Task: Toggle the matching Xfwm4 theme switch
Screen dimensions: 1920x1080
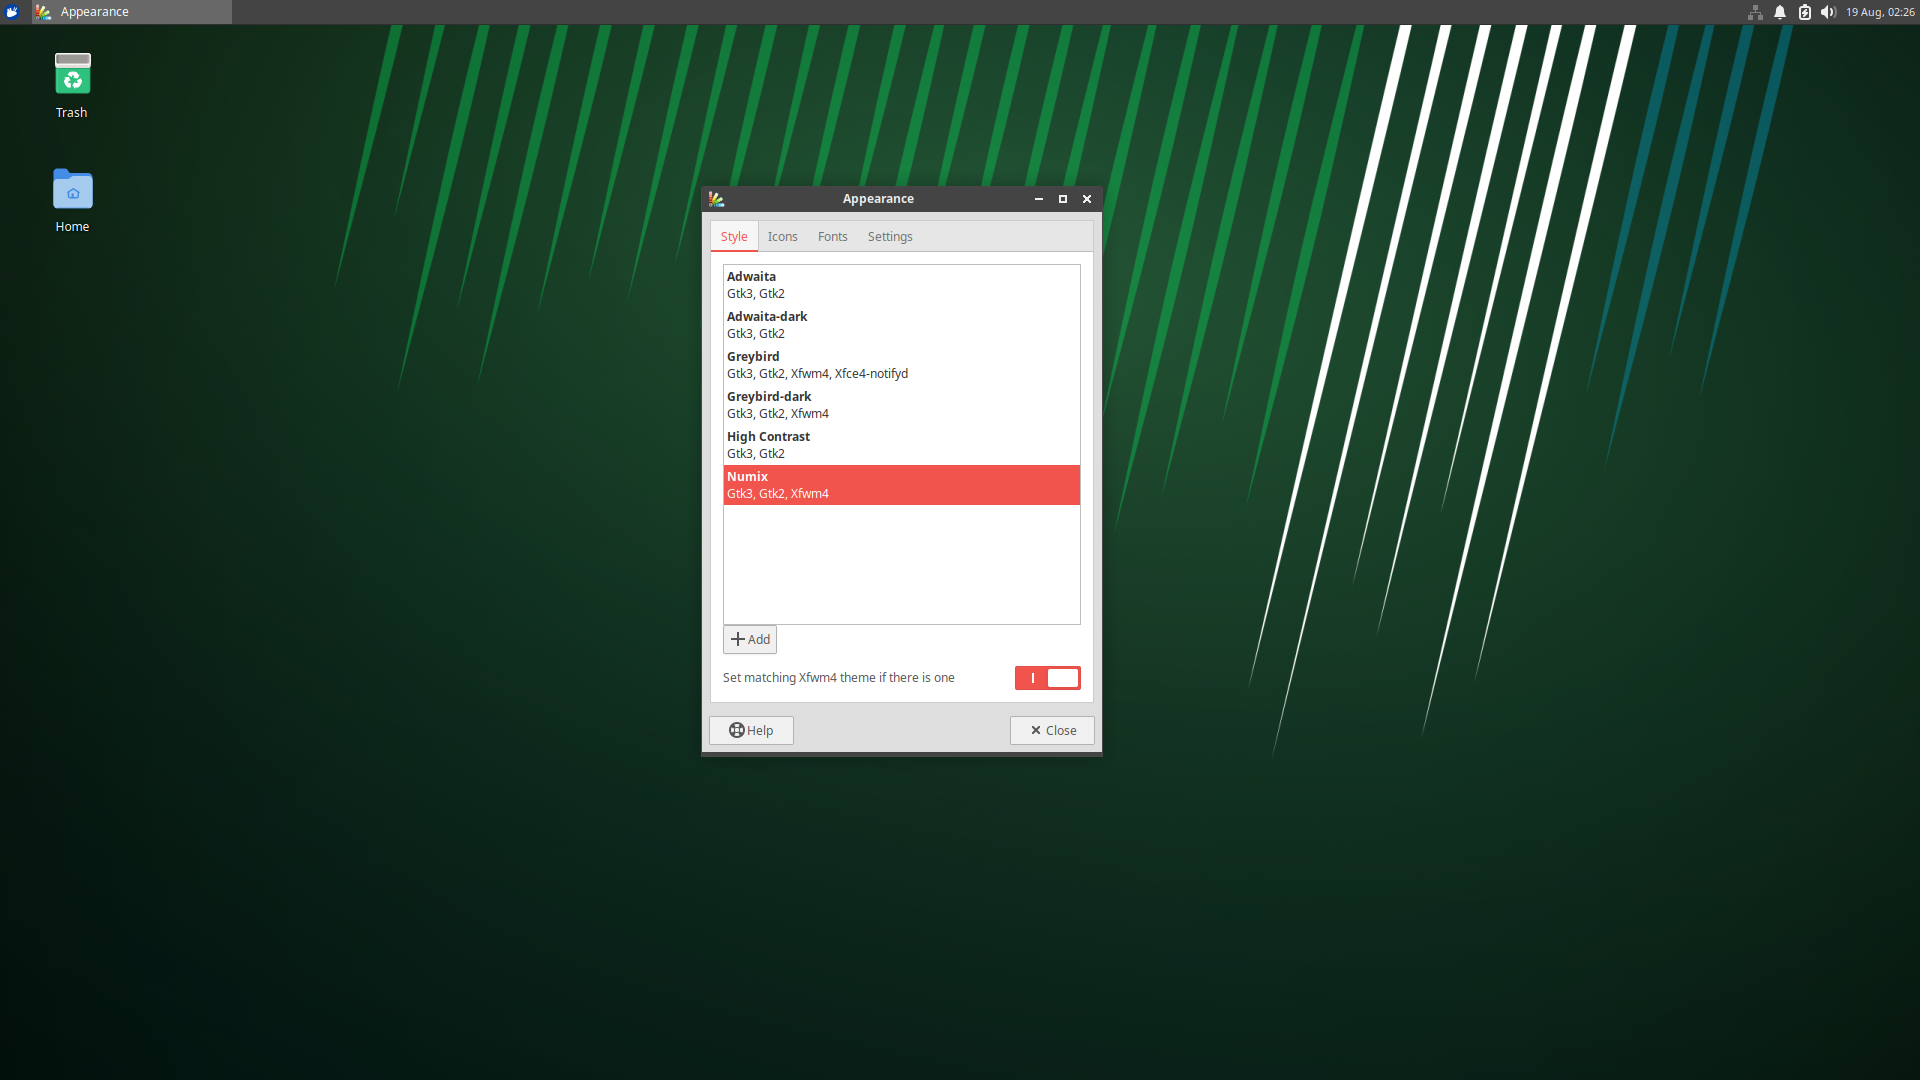Action: tap(1047, 678)
